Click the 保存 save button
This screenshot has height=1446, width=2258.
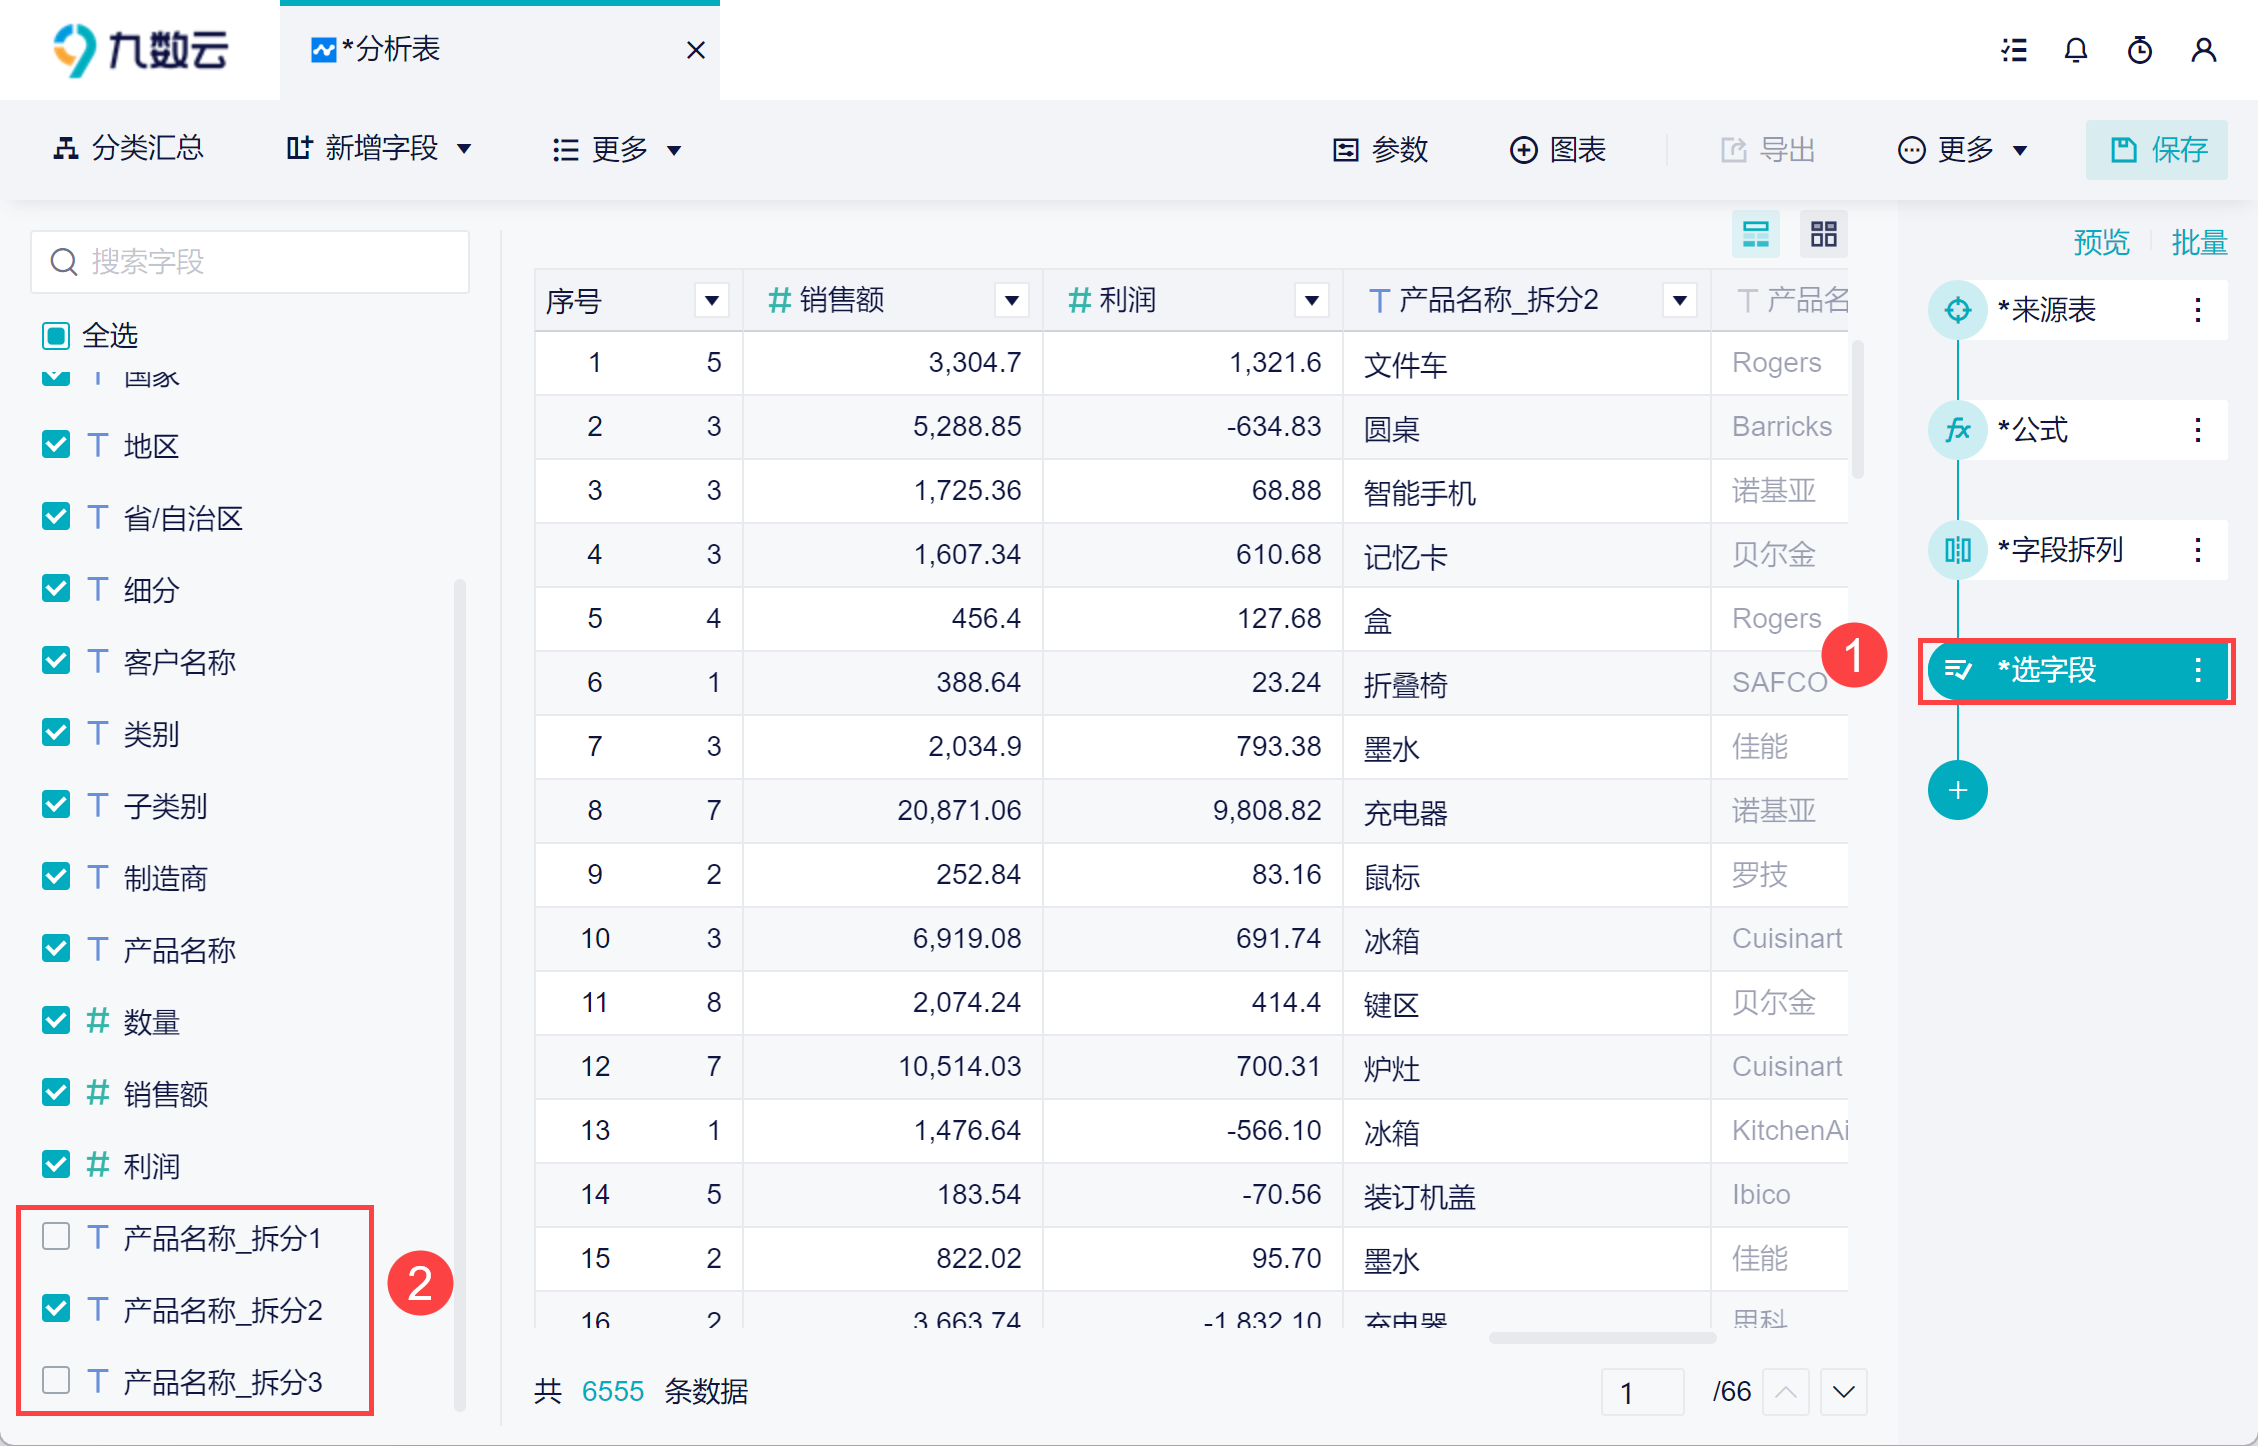click(x=2157, y=150)
